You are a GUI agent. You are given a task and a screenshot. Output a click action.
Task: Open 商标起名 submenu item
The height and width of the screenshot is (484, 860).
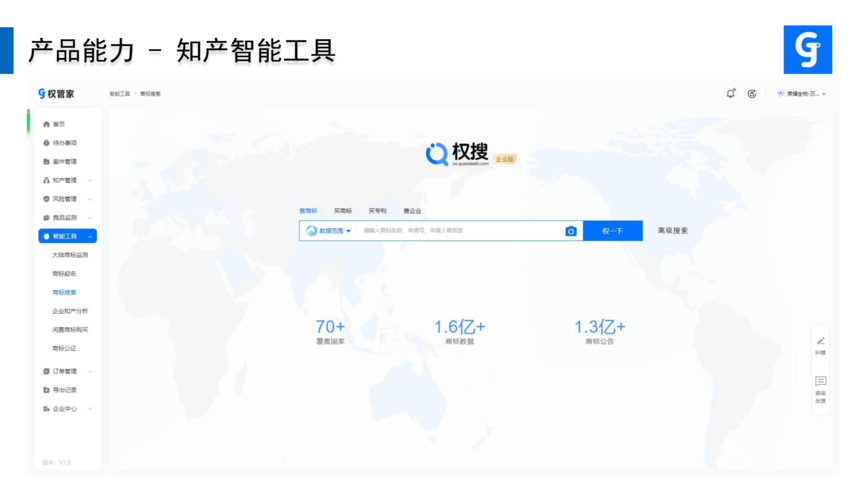coord(64,273)
